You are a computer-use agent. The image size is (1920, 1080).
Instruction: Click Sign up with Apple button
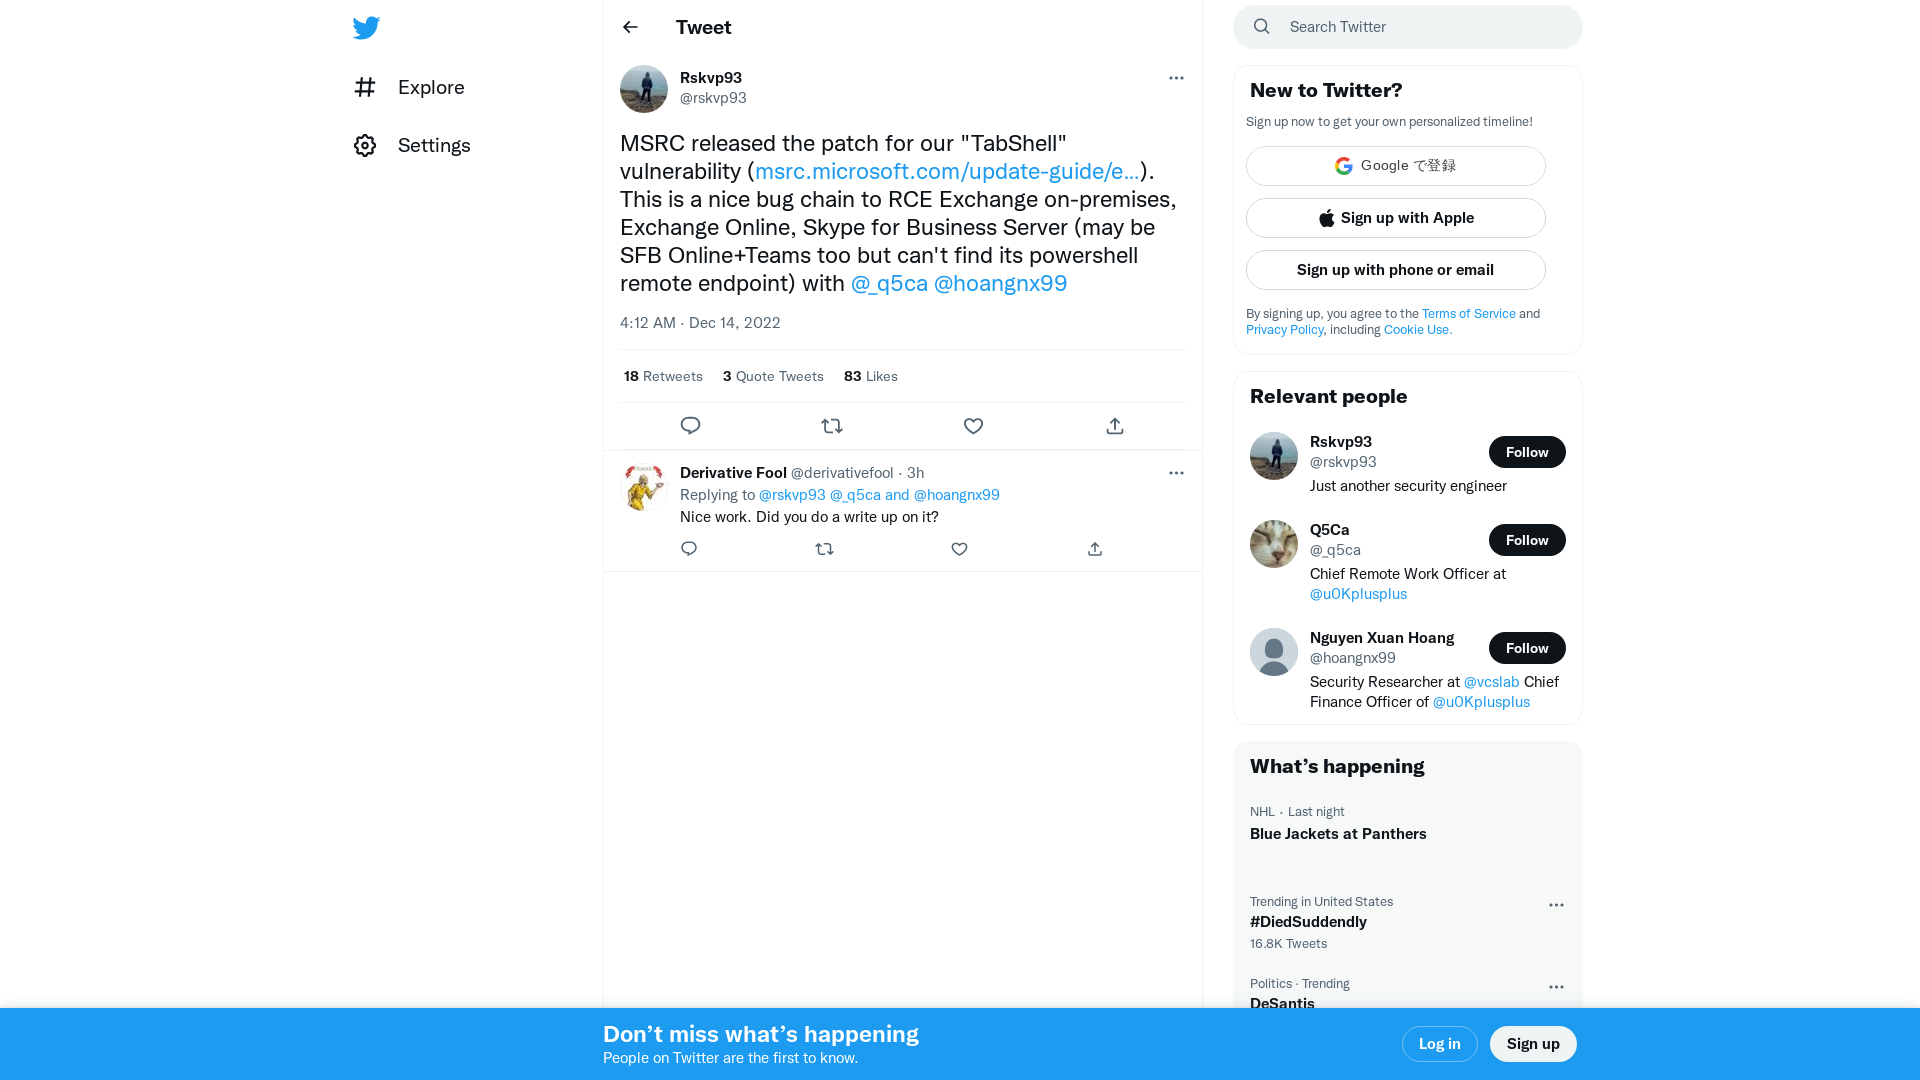click(x=1394, y=218)
